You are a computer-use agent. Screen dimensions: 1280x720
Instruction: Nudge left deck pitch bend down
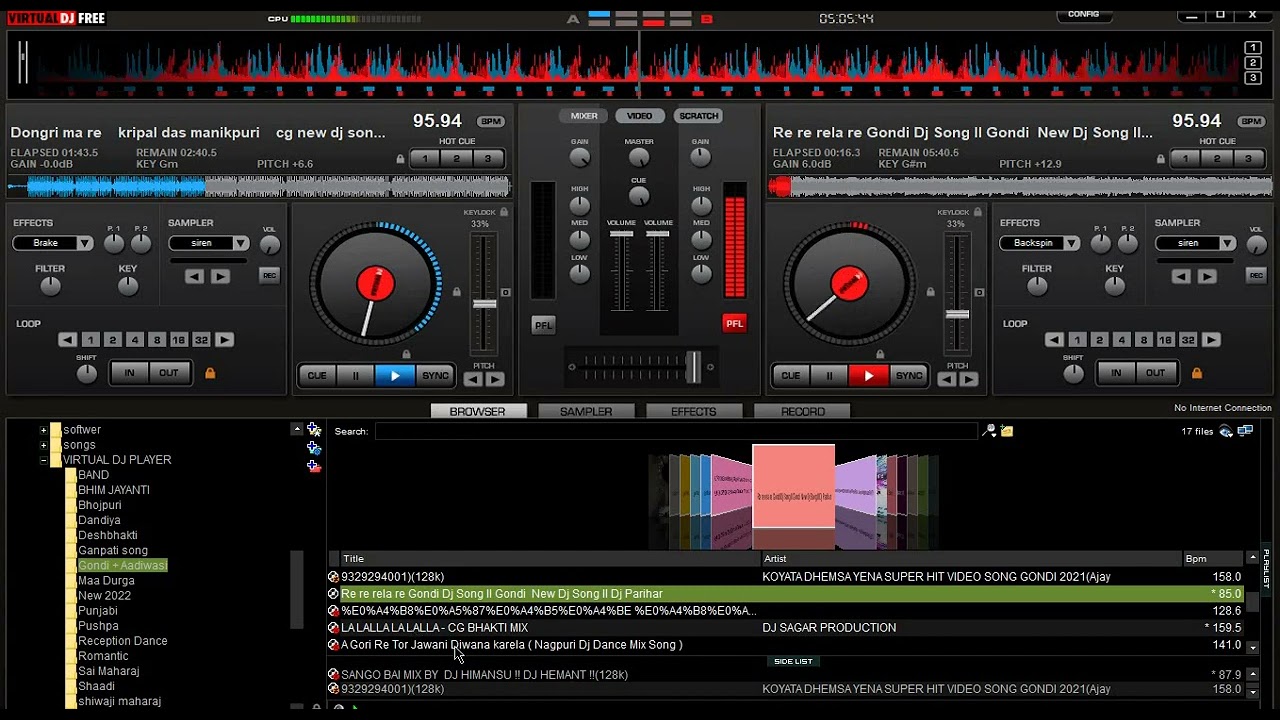click(473, 379)
